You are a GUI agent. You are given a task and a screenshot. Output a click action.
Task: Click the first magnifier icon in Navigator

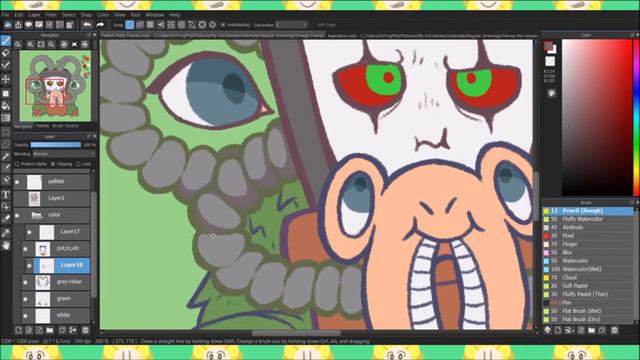(x=18, y=44)
